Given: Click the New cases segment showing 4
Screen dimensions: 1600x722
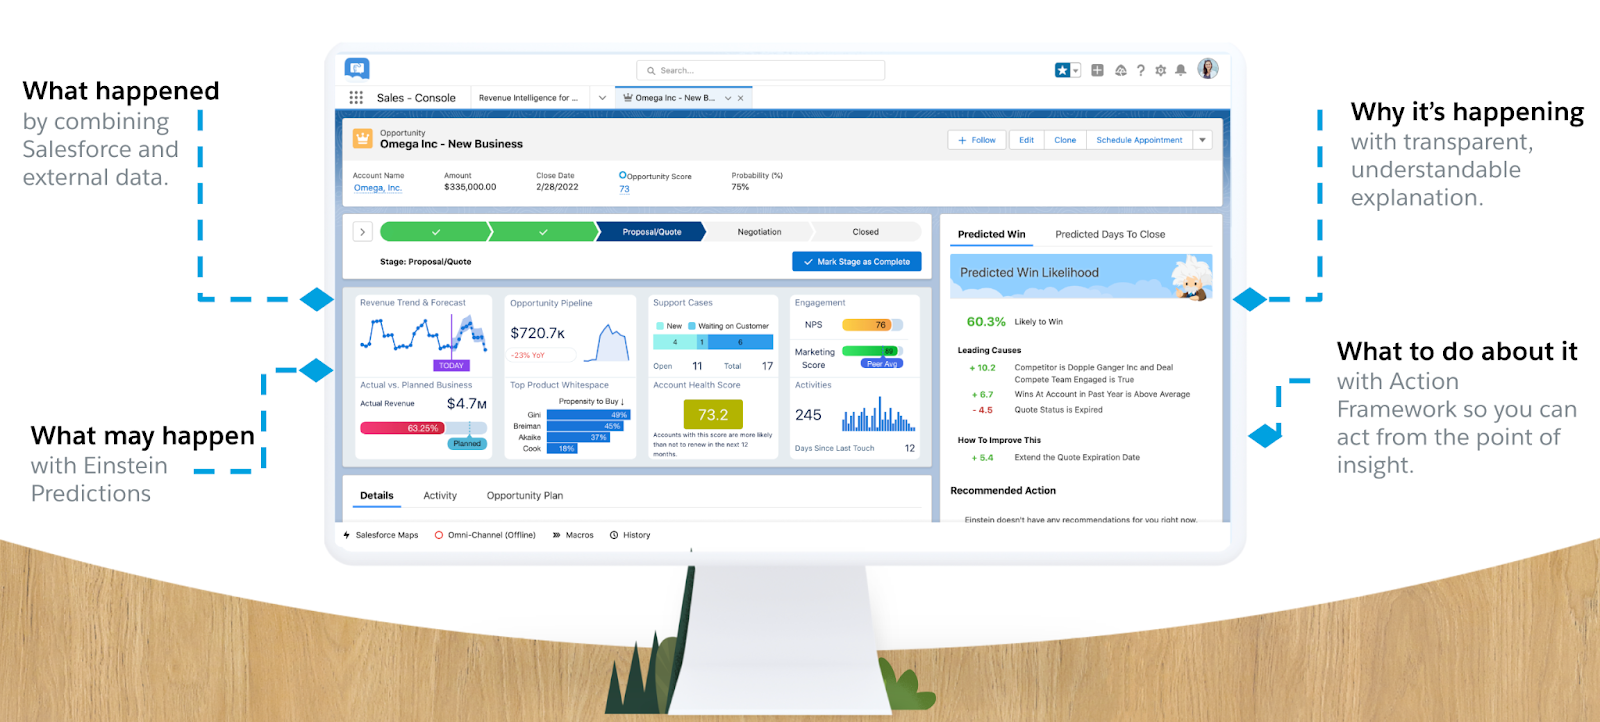Looking at the screenshot, I should pyautogui.click(x=675, y=342).
